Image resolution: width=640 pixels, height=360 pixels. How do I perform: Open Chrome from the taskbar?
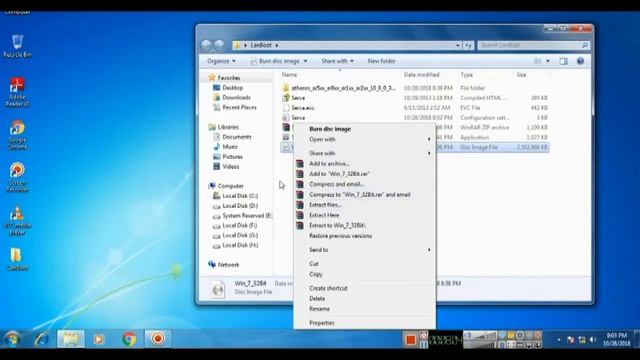point(129,339)
